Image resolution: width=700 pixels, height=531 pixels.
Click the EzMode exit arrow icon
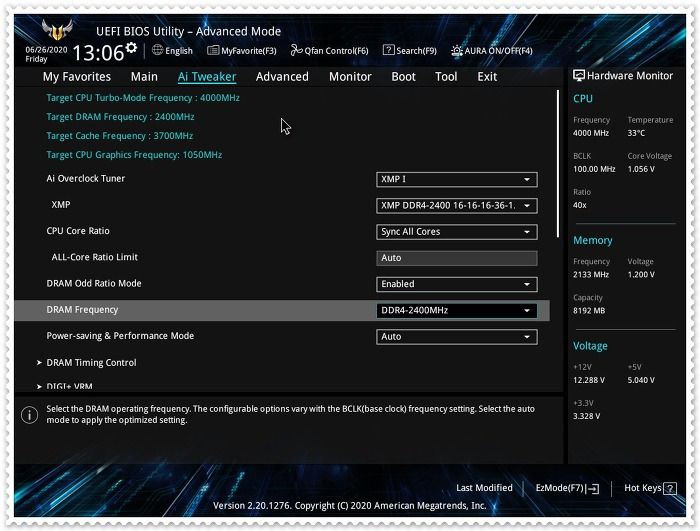tap(593, 489)
